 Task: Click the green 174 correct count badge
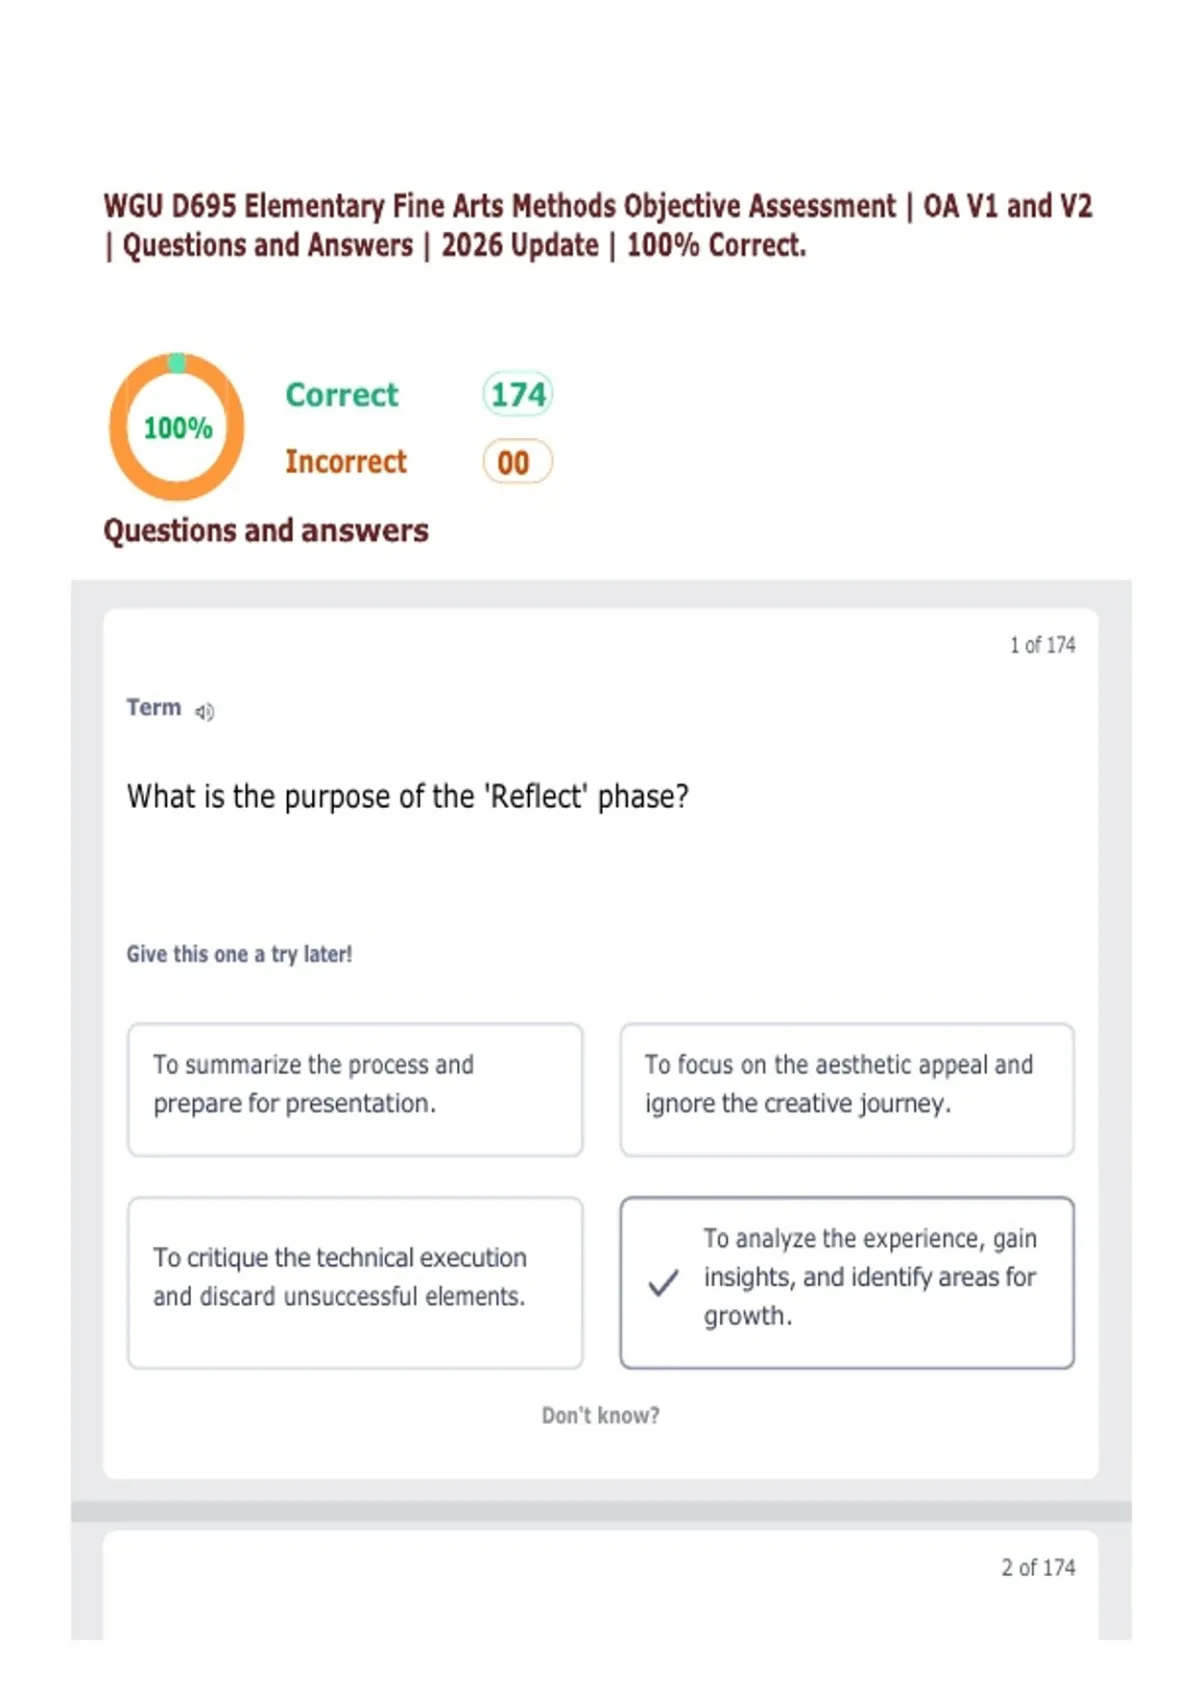click(517, 394)
